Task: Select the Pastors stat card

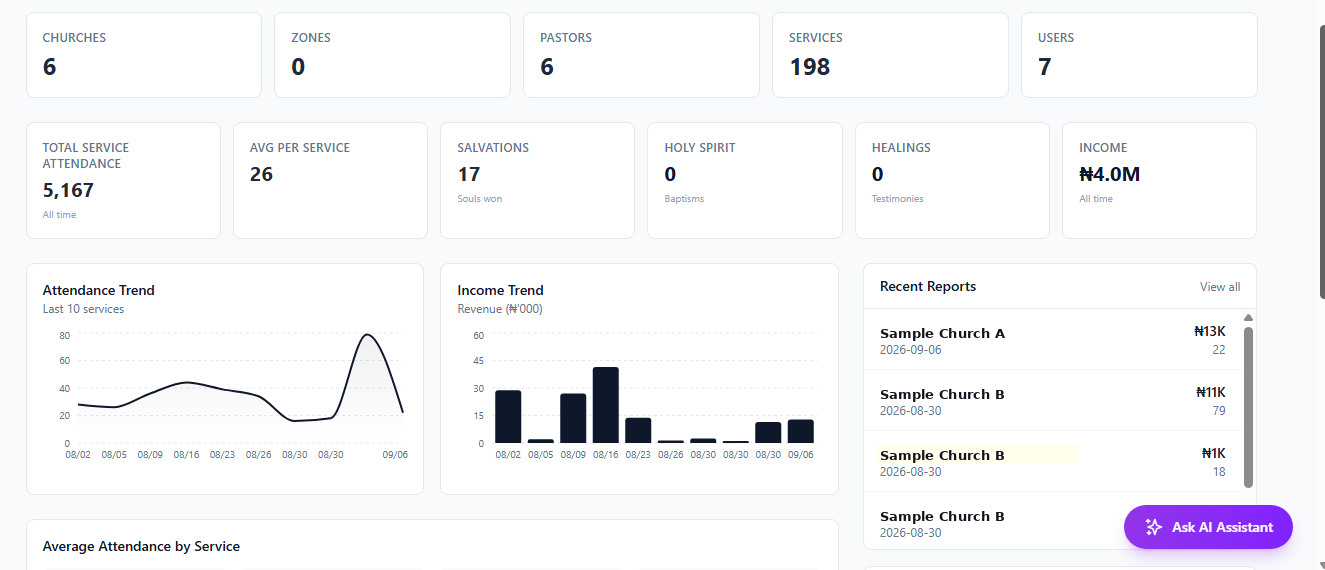Action: (x=641, y=55)
